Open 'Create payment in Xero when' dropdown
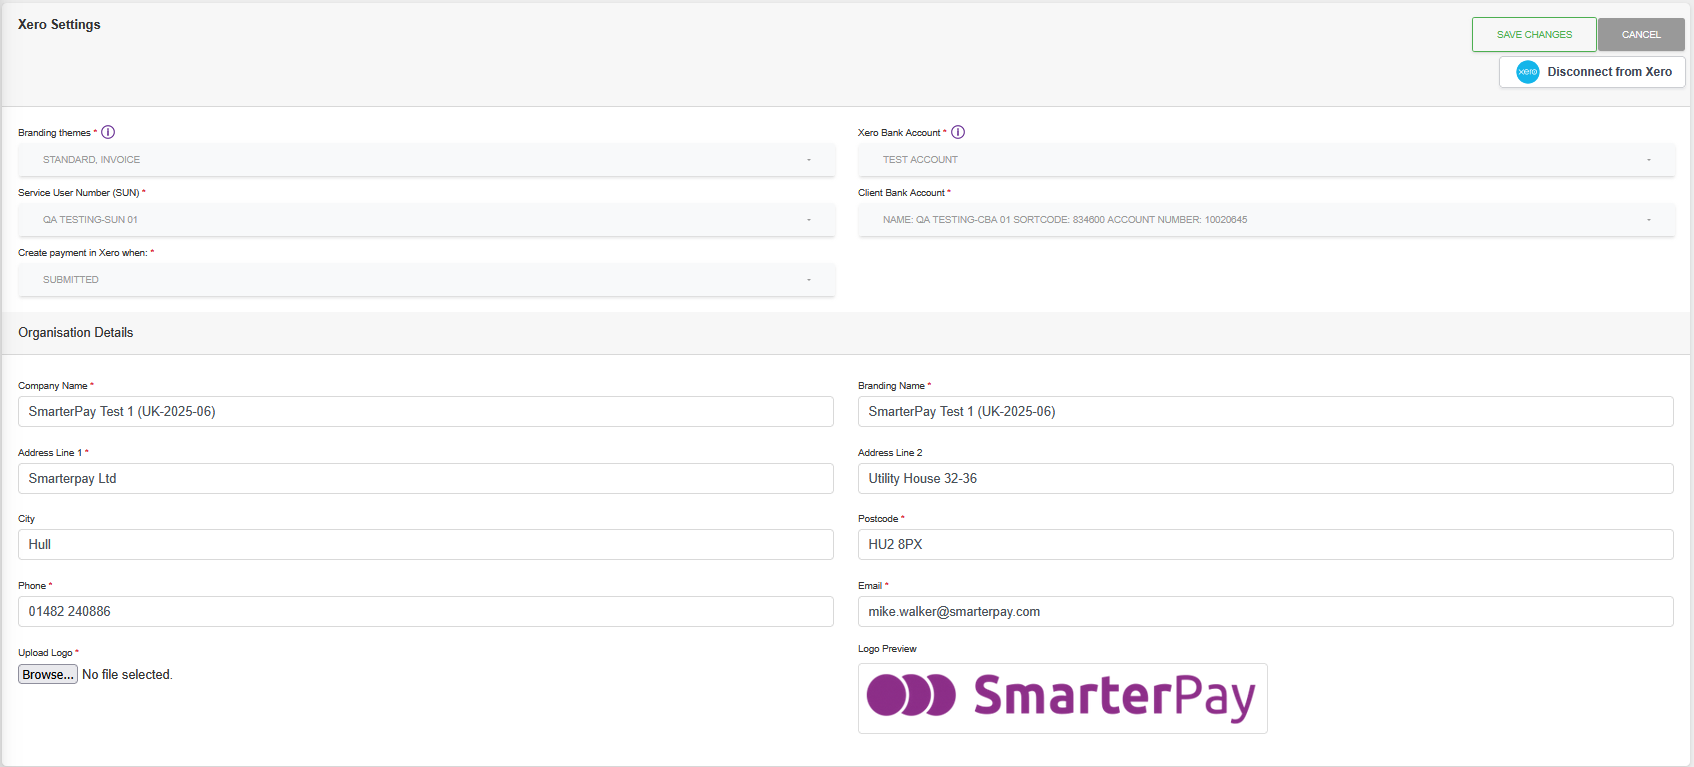The height and width of the screenshot is (767, 1694). [426, 280]
